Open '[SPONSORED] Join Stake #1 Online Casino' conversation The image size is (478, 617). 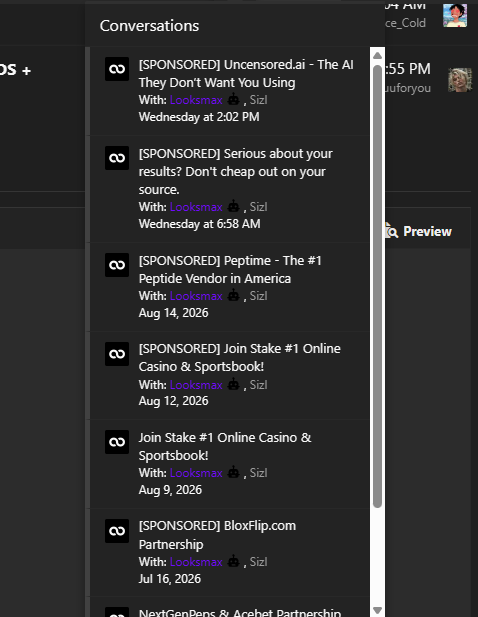240,358
